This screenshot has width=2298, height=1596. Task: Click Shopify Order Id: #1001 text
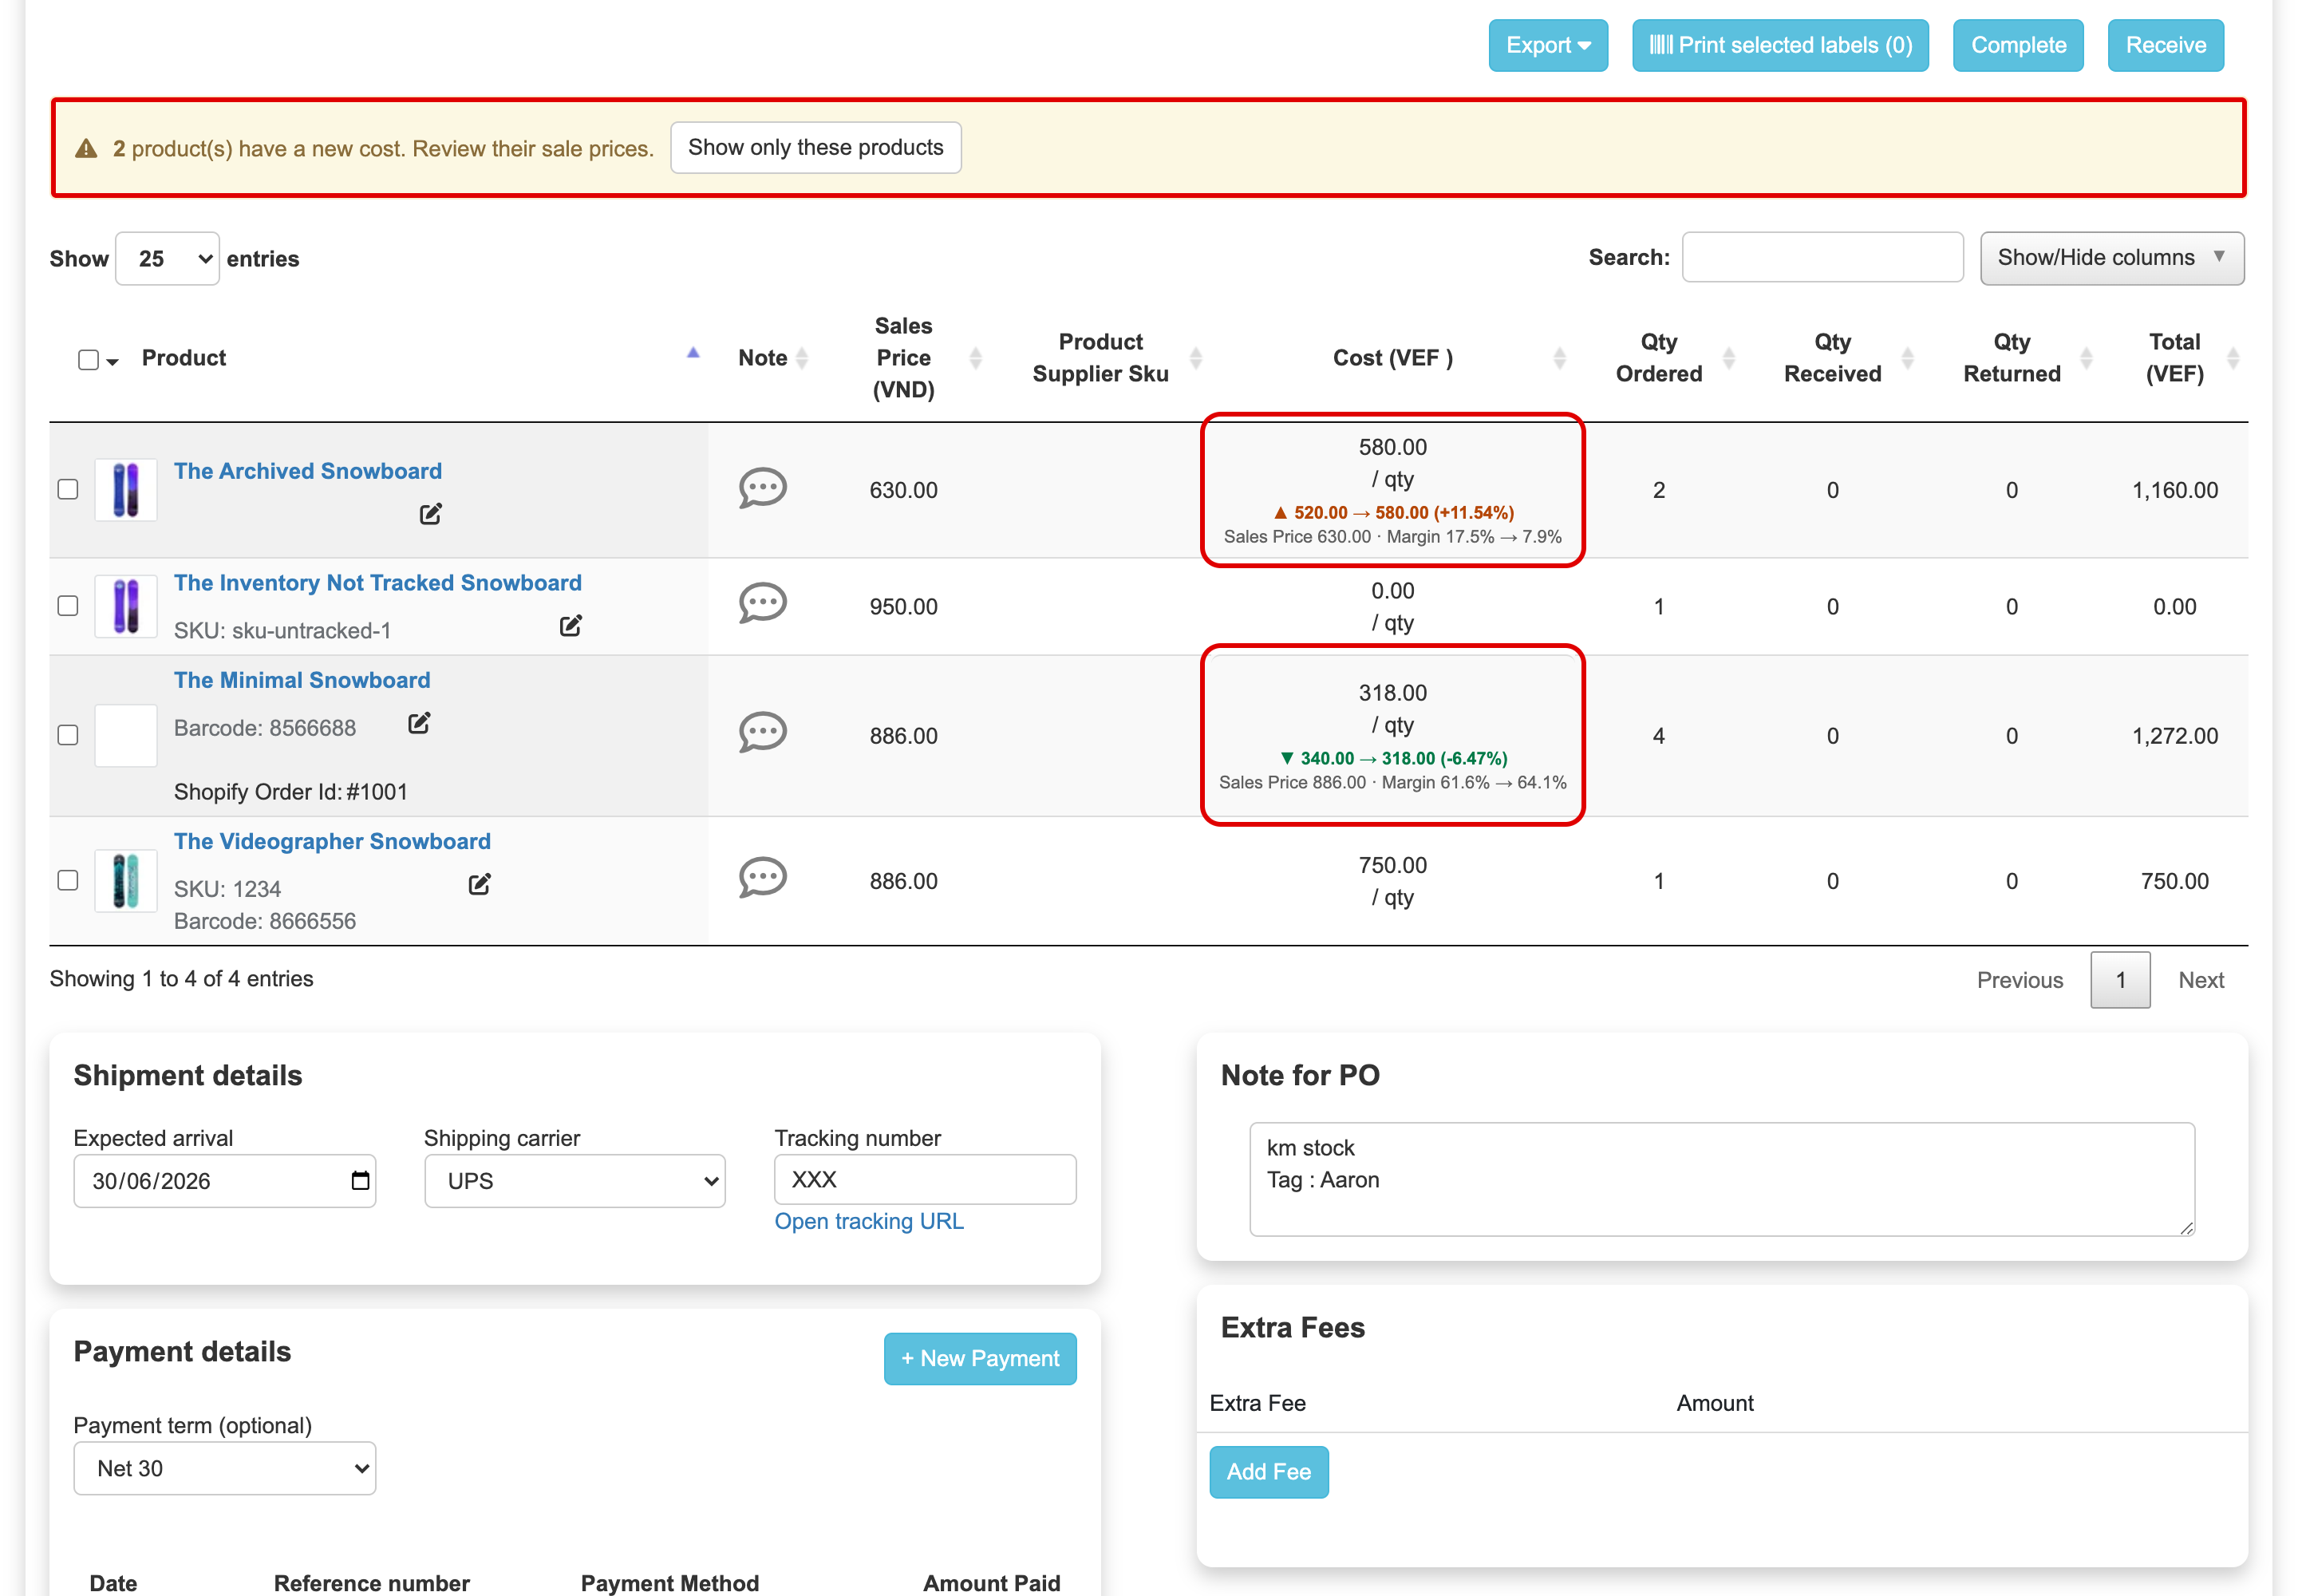pos(290,792)
